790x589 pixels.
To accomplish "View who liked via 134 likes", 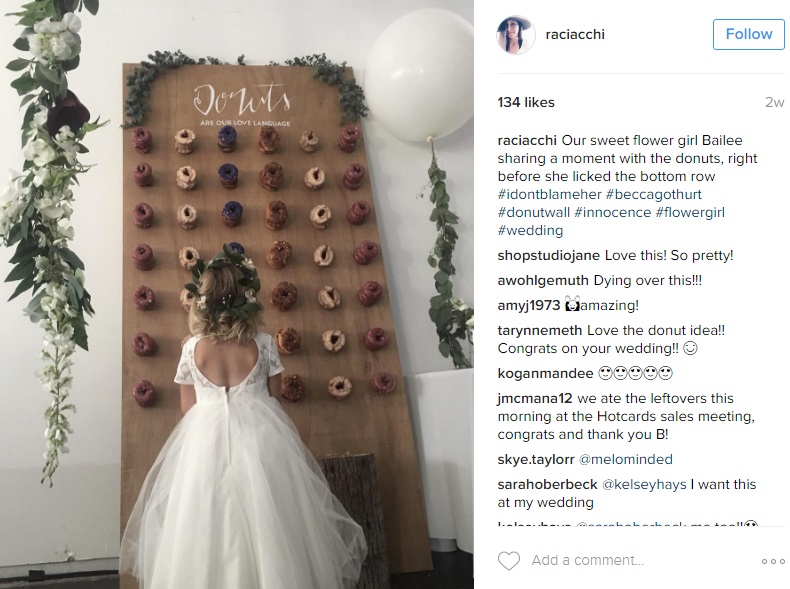I will click(526, 102).
